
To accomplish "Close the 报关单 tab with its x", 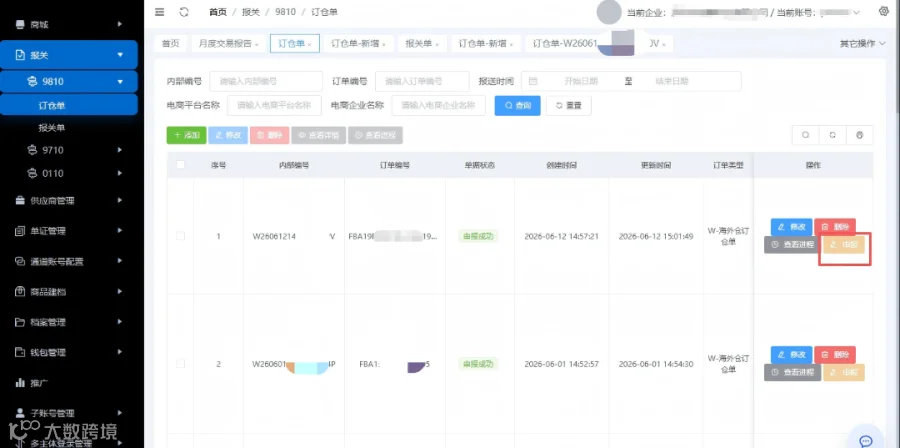I will [x=437, y=45].
